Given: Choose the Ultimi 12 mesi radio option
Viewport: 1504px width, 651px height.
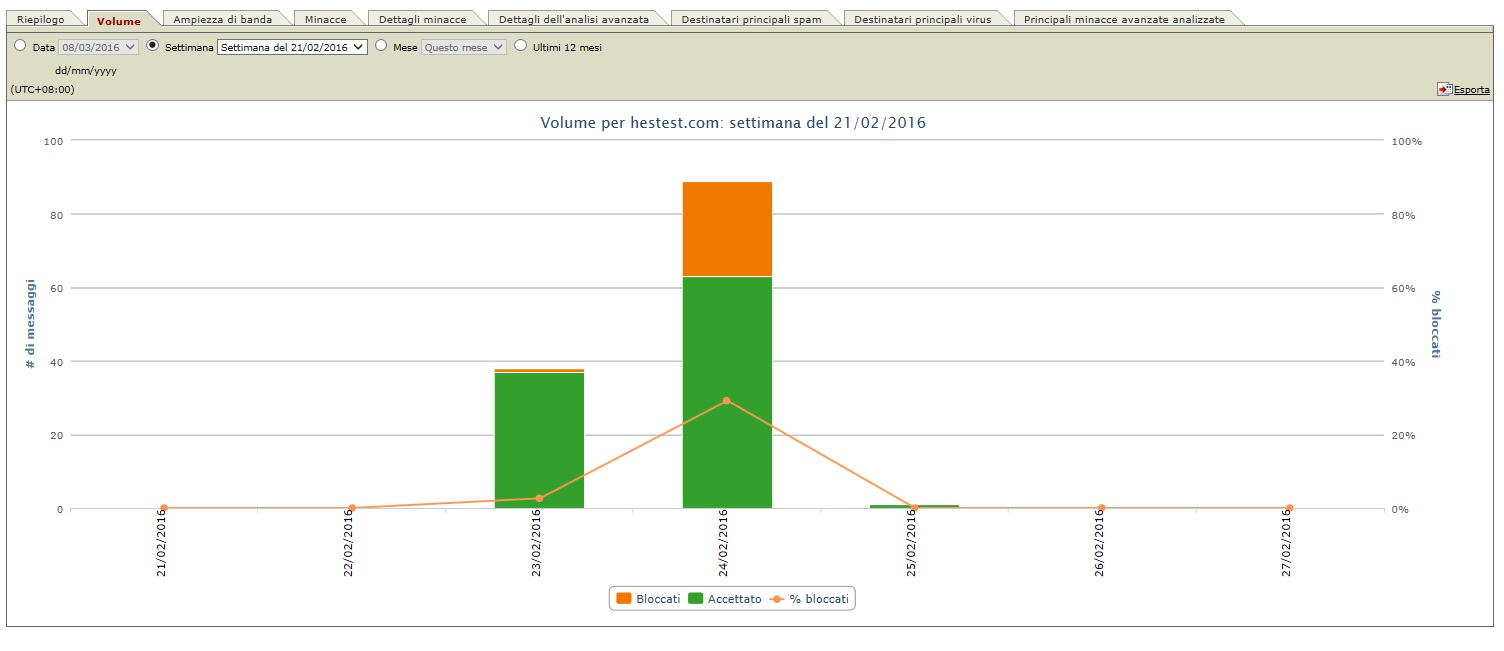Looking at the screenshot, I should click(x=520, y=46).
